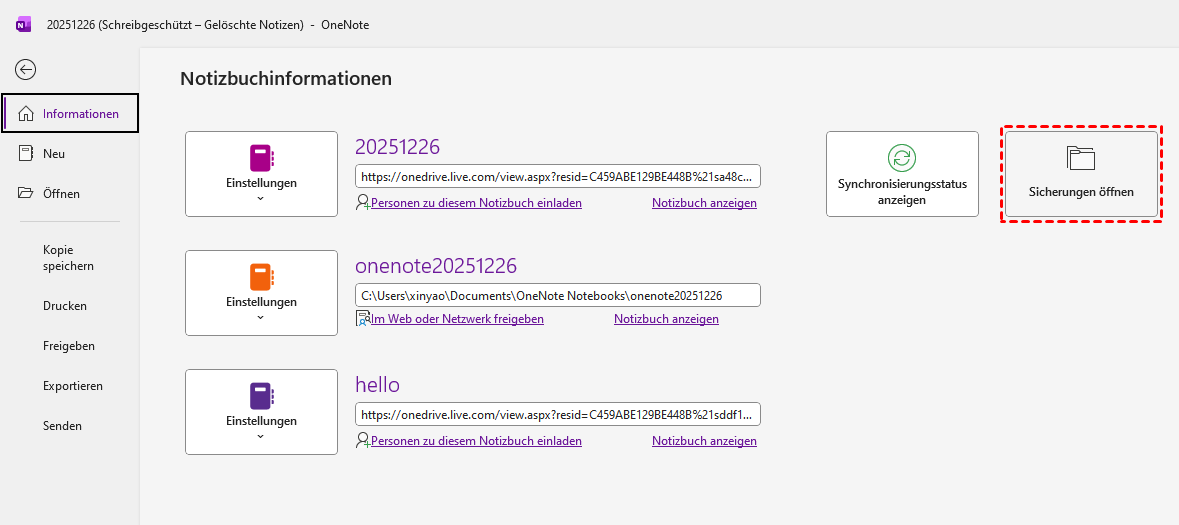The width and height of the screenshot is (1179, 525).
Task: Click the back arrow icon
Action: click(x=26, y=69)
